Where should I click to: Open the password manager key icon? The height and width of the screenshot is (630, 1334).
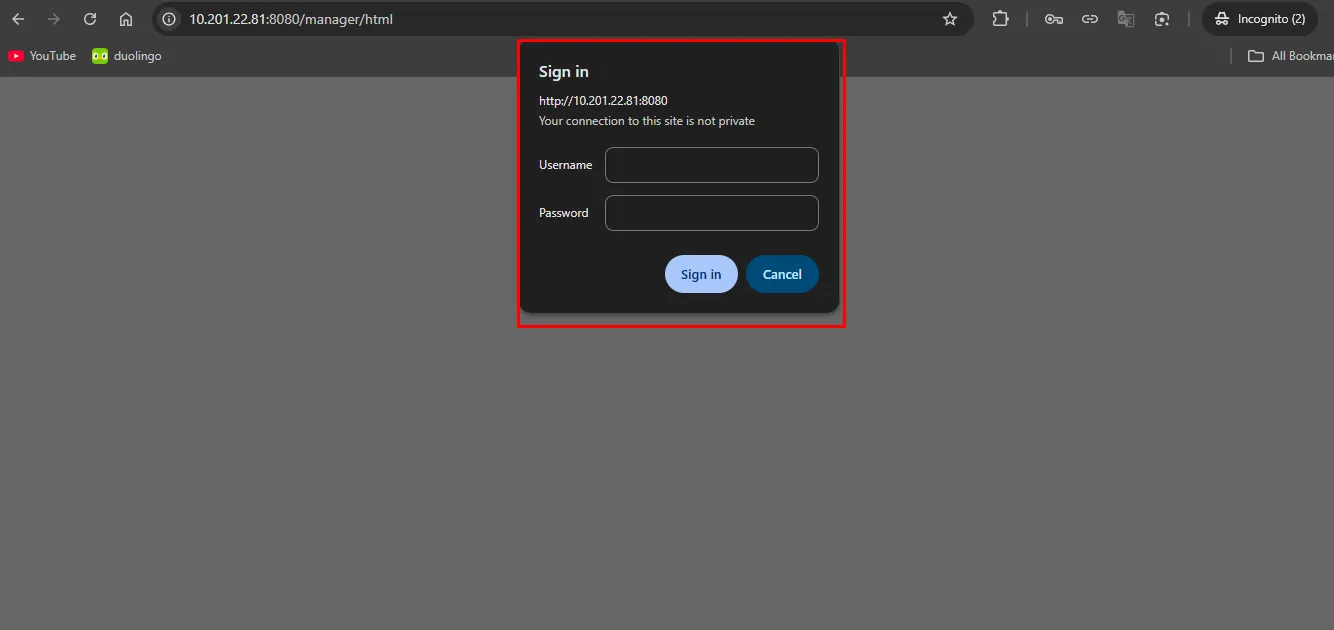pyautogui.click(x=1053, y=19)
